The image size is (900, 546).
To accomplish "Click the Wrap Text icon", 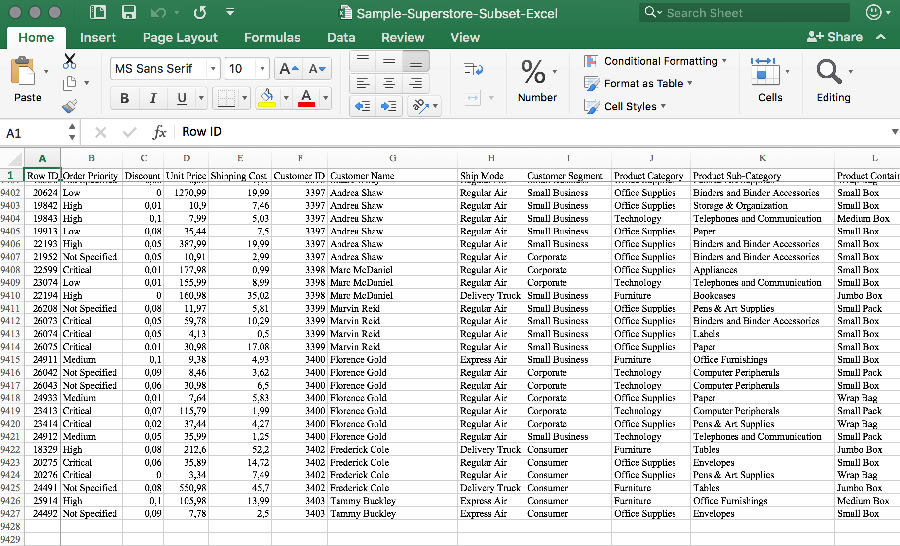I will tap(474, 69).
